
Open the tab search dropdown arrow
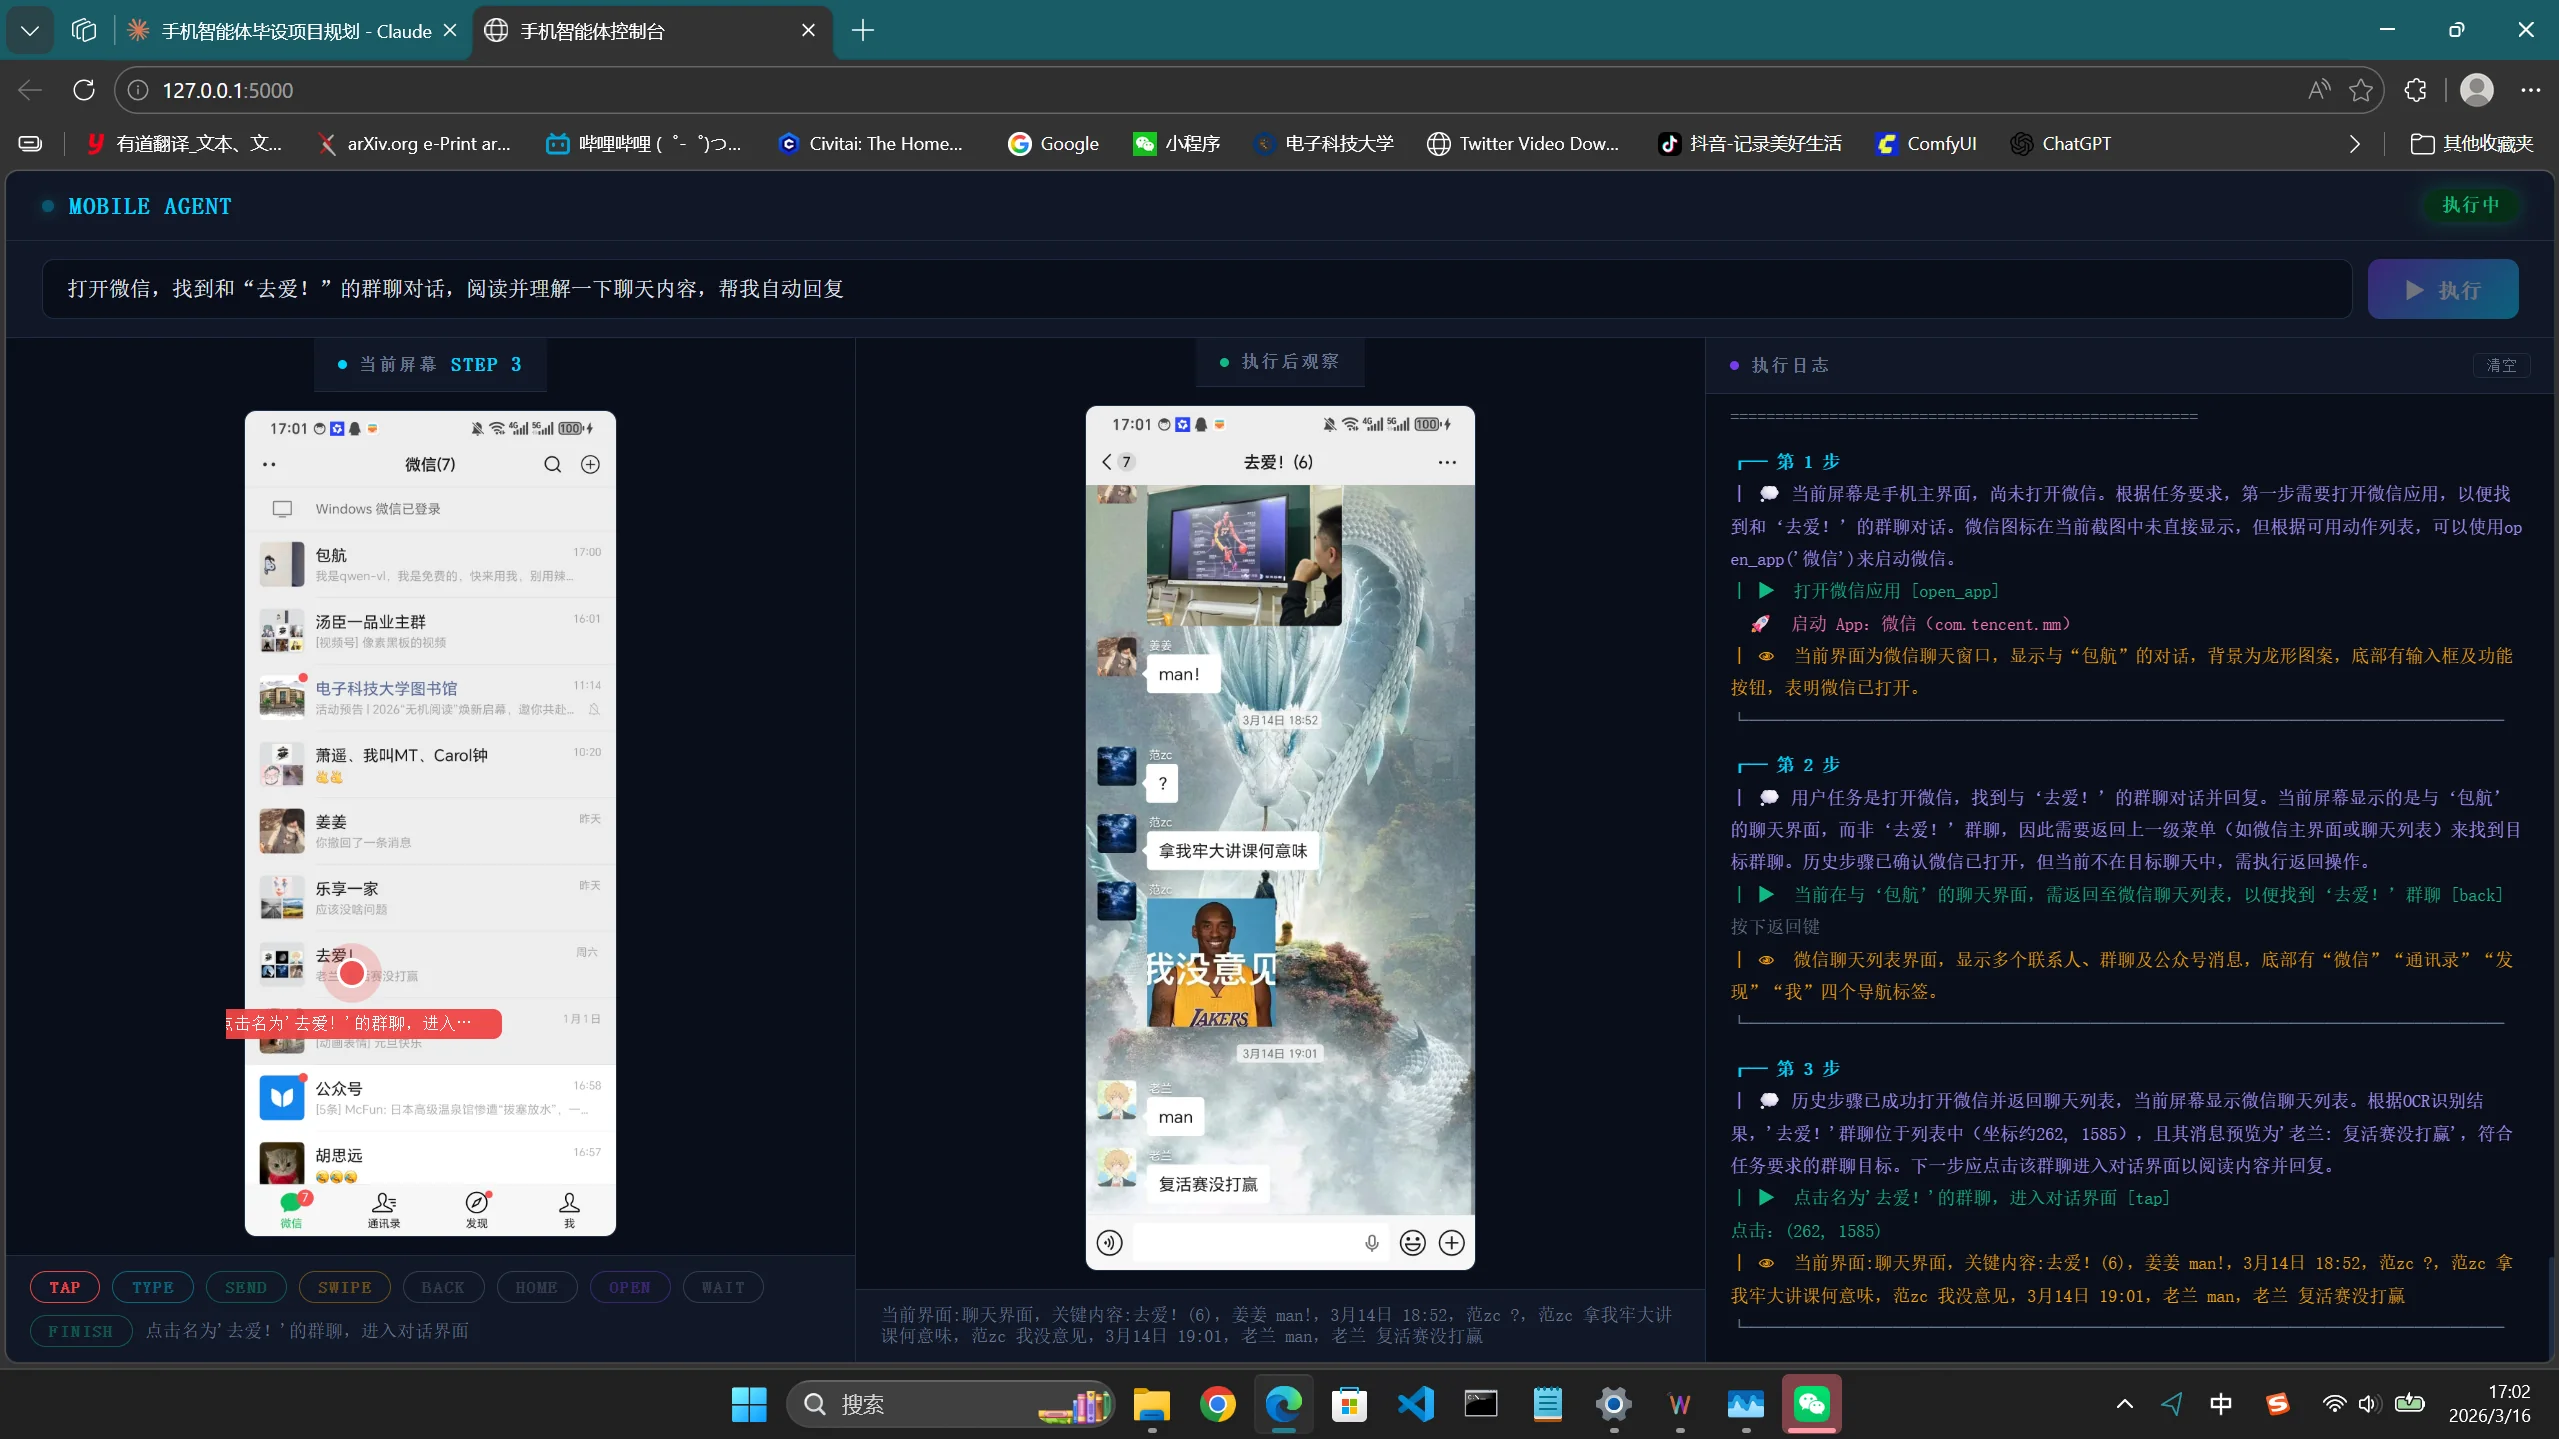[30, 31]
